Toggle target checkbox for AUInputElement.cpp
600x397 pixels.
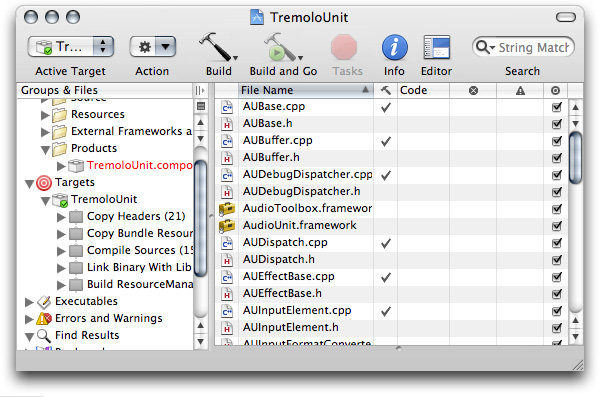pos(557,311)
